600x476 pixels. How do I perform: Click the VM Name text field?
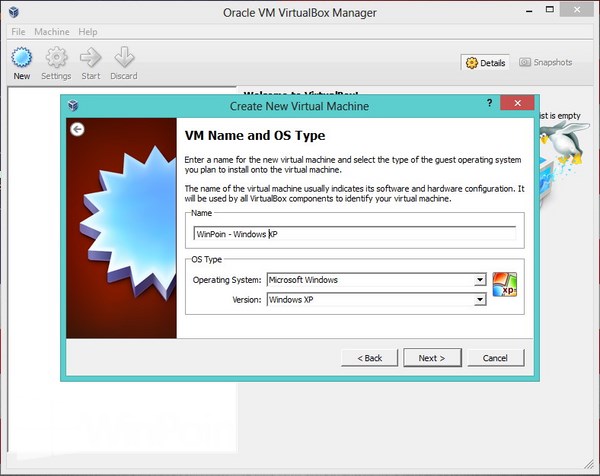(x=355, y=234)
